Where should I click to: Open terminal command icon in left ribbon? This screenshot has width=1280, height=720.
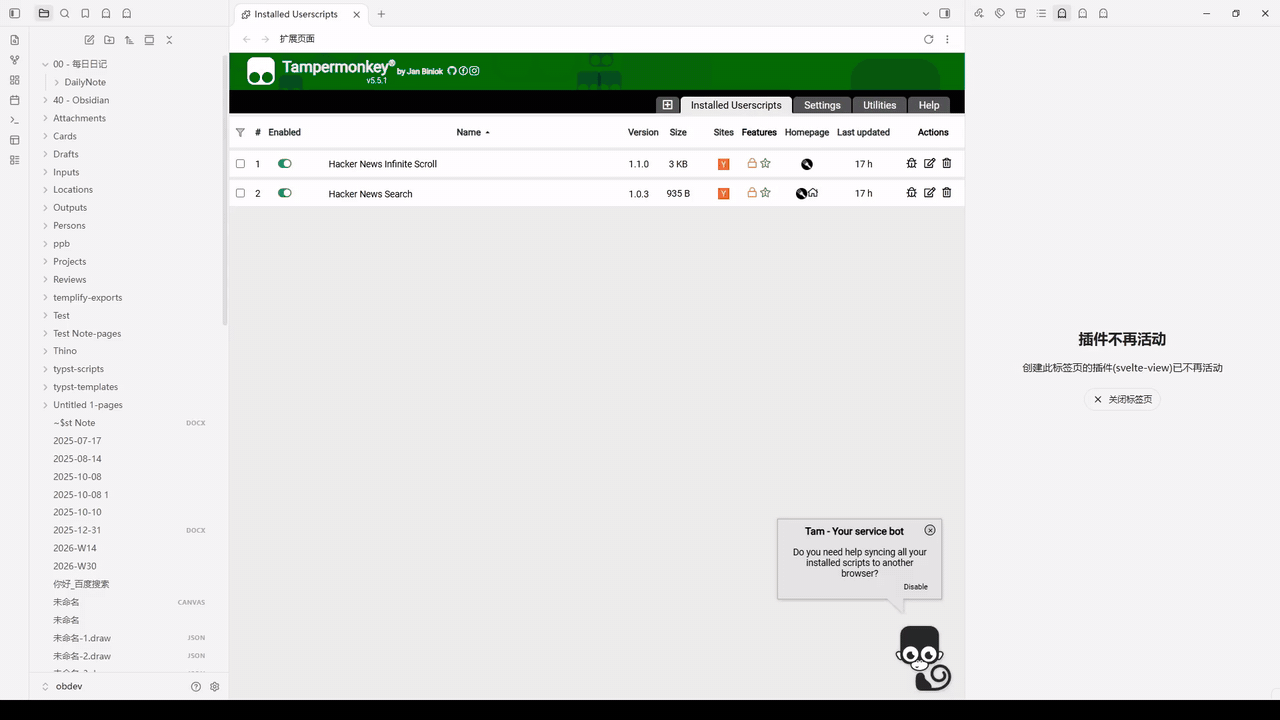click(14, 120)
